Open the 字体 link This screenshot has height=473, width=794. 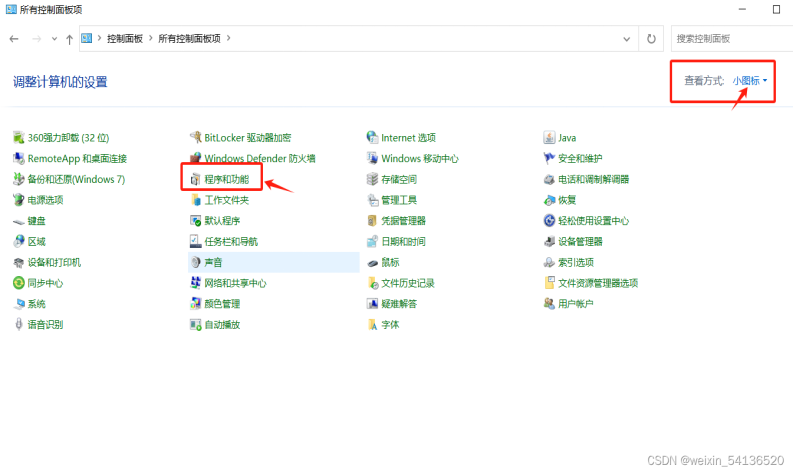[x=390, y=325]
